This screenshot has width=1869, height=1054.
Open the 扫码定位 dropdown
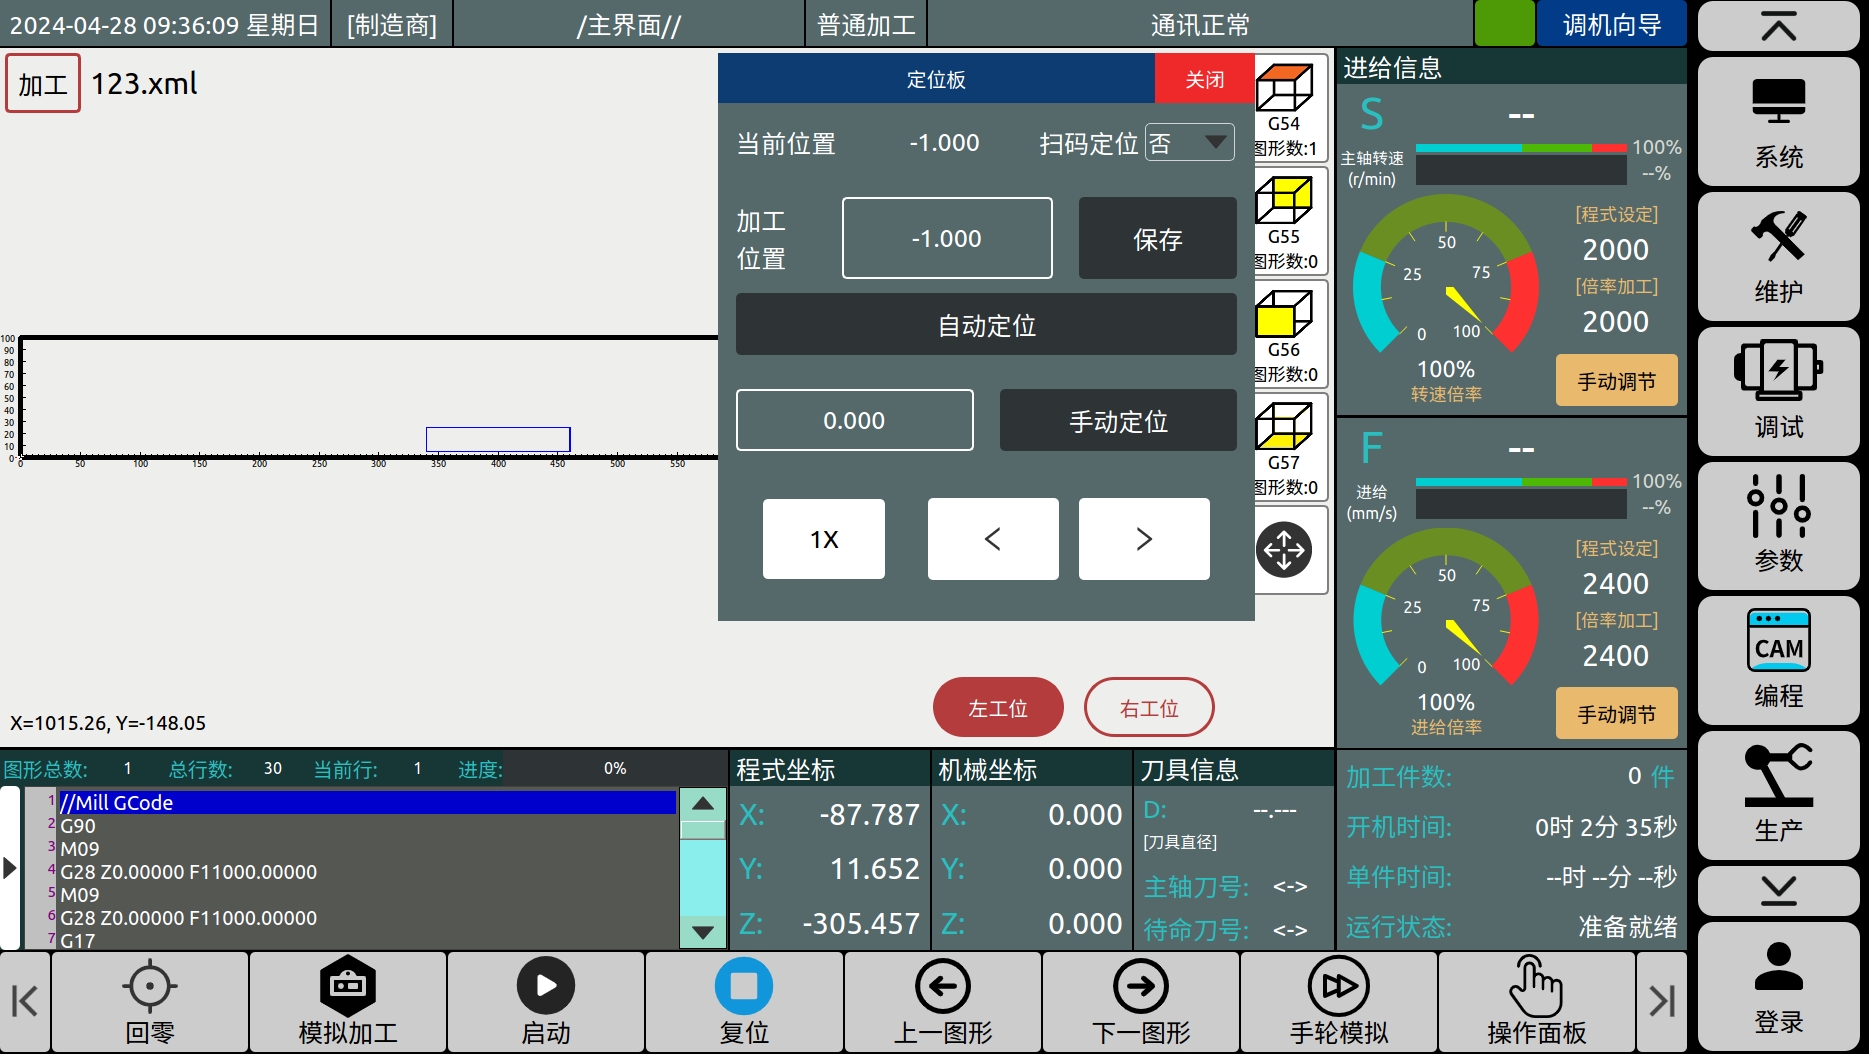pyautogui.click(x=1190, y=143)
